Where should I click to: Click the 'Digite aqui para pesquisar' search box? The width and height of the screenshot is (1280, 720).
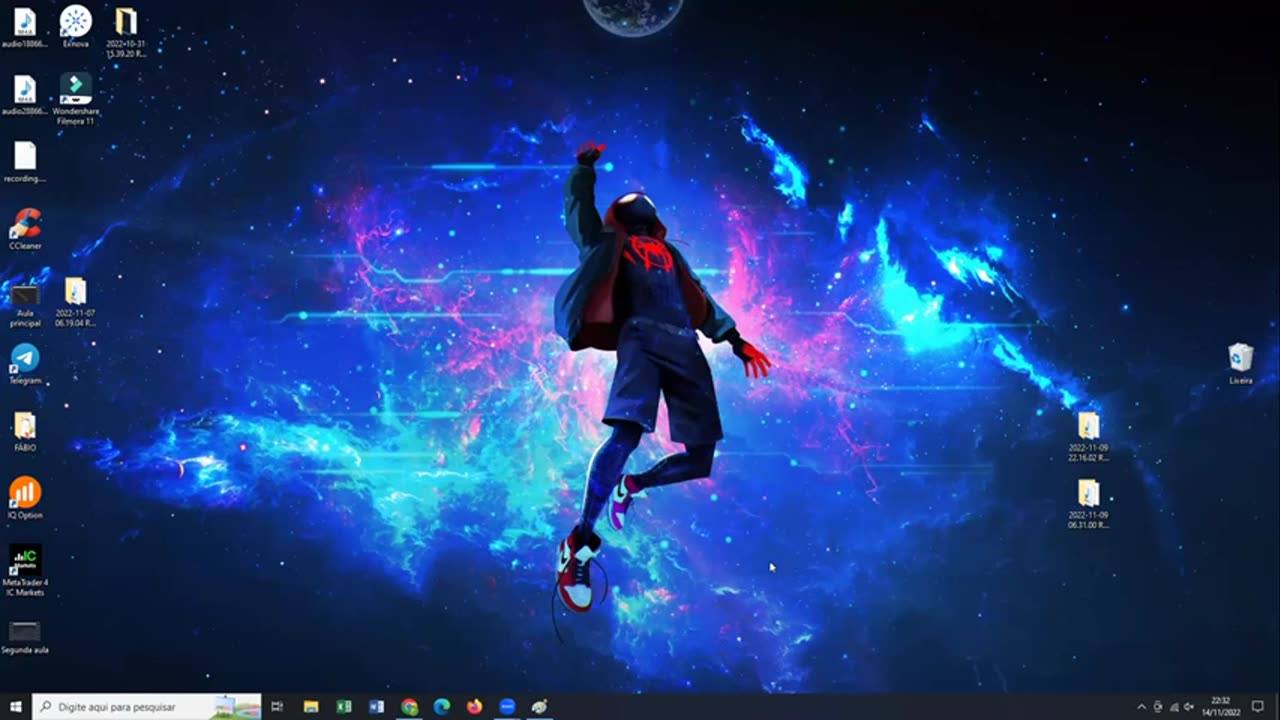pyautogui.click(x=147, y=707)
